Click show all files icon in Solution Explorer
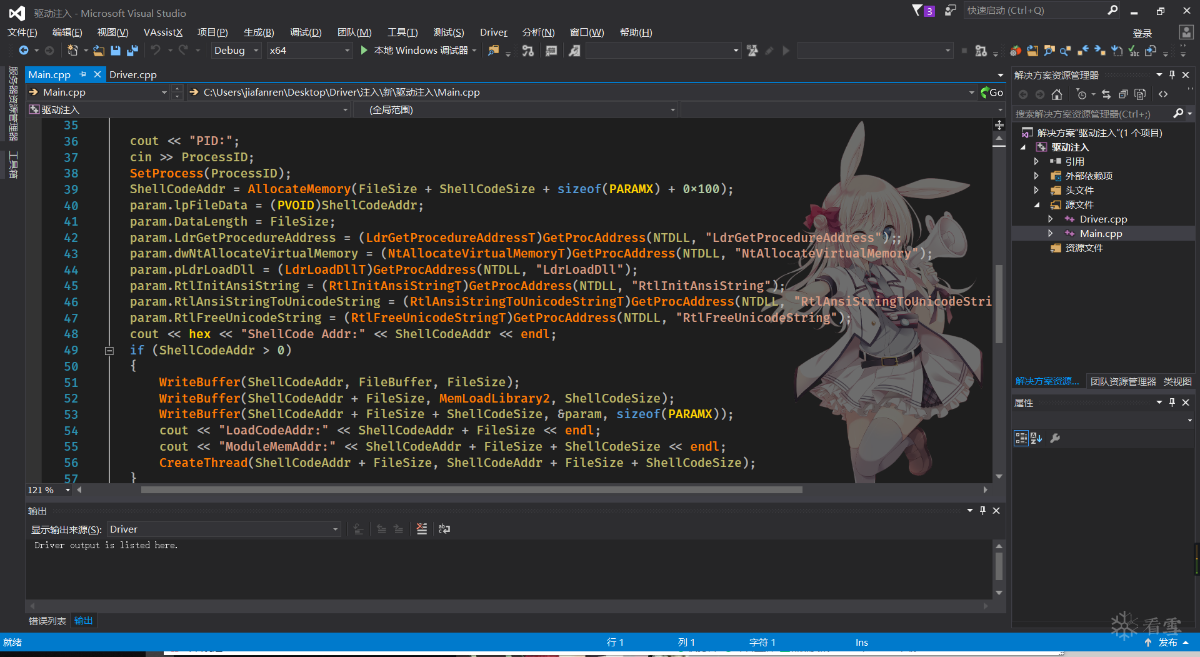 coord(1140,94)
